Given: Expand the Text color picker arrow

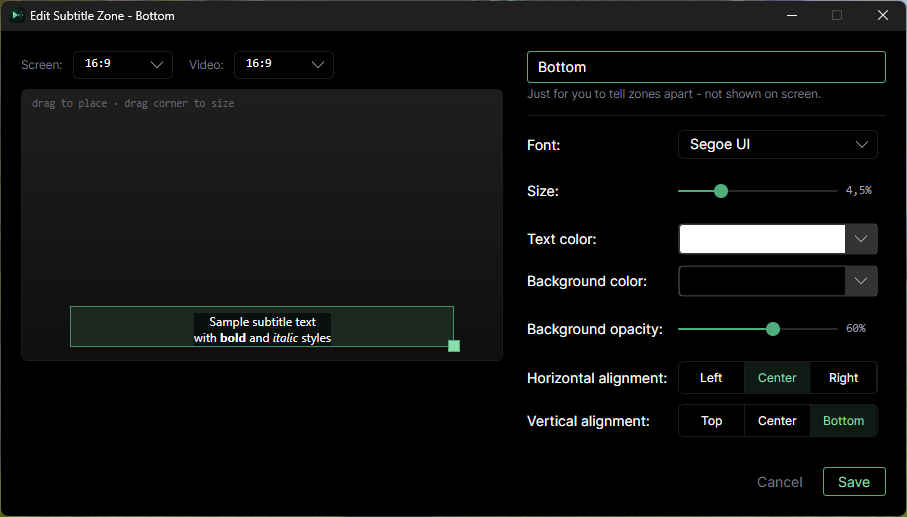Looking at the screenshot, I should [861, 239].
